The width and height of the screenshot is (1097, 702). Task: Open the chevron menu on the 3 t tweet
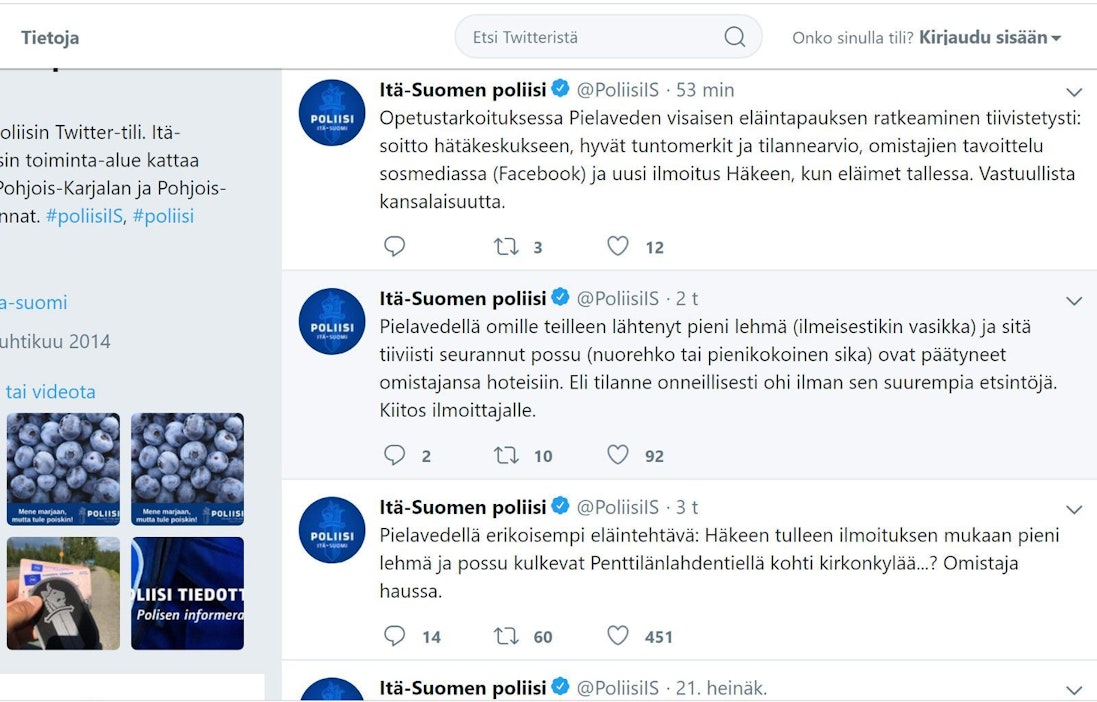tap(1074, 510)
